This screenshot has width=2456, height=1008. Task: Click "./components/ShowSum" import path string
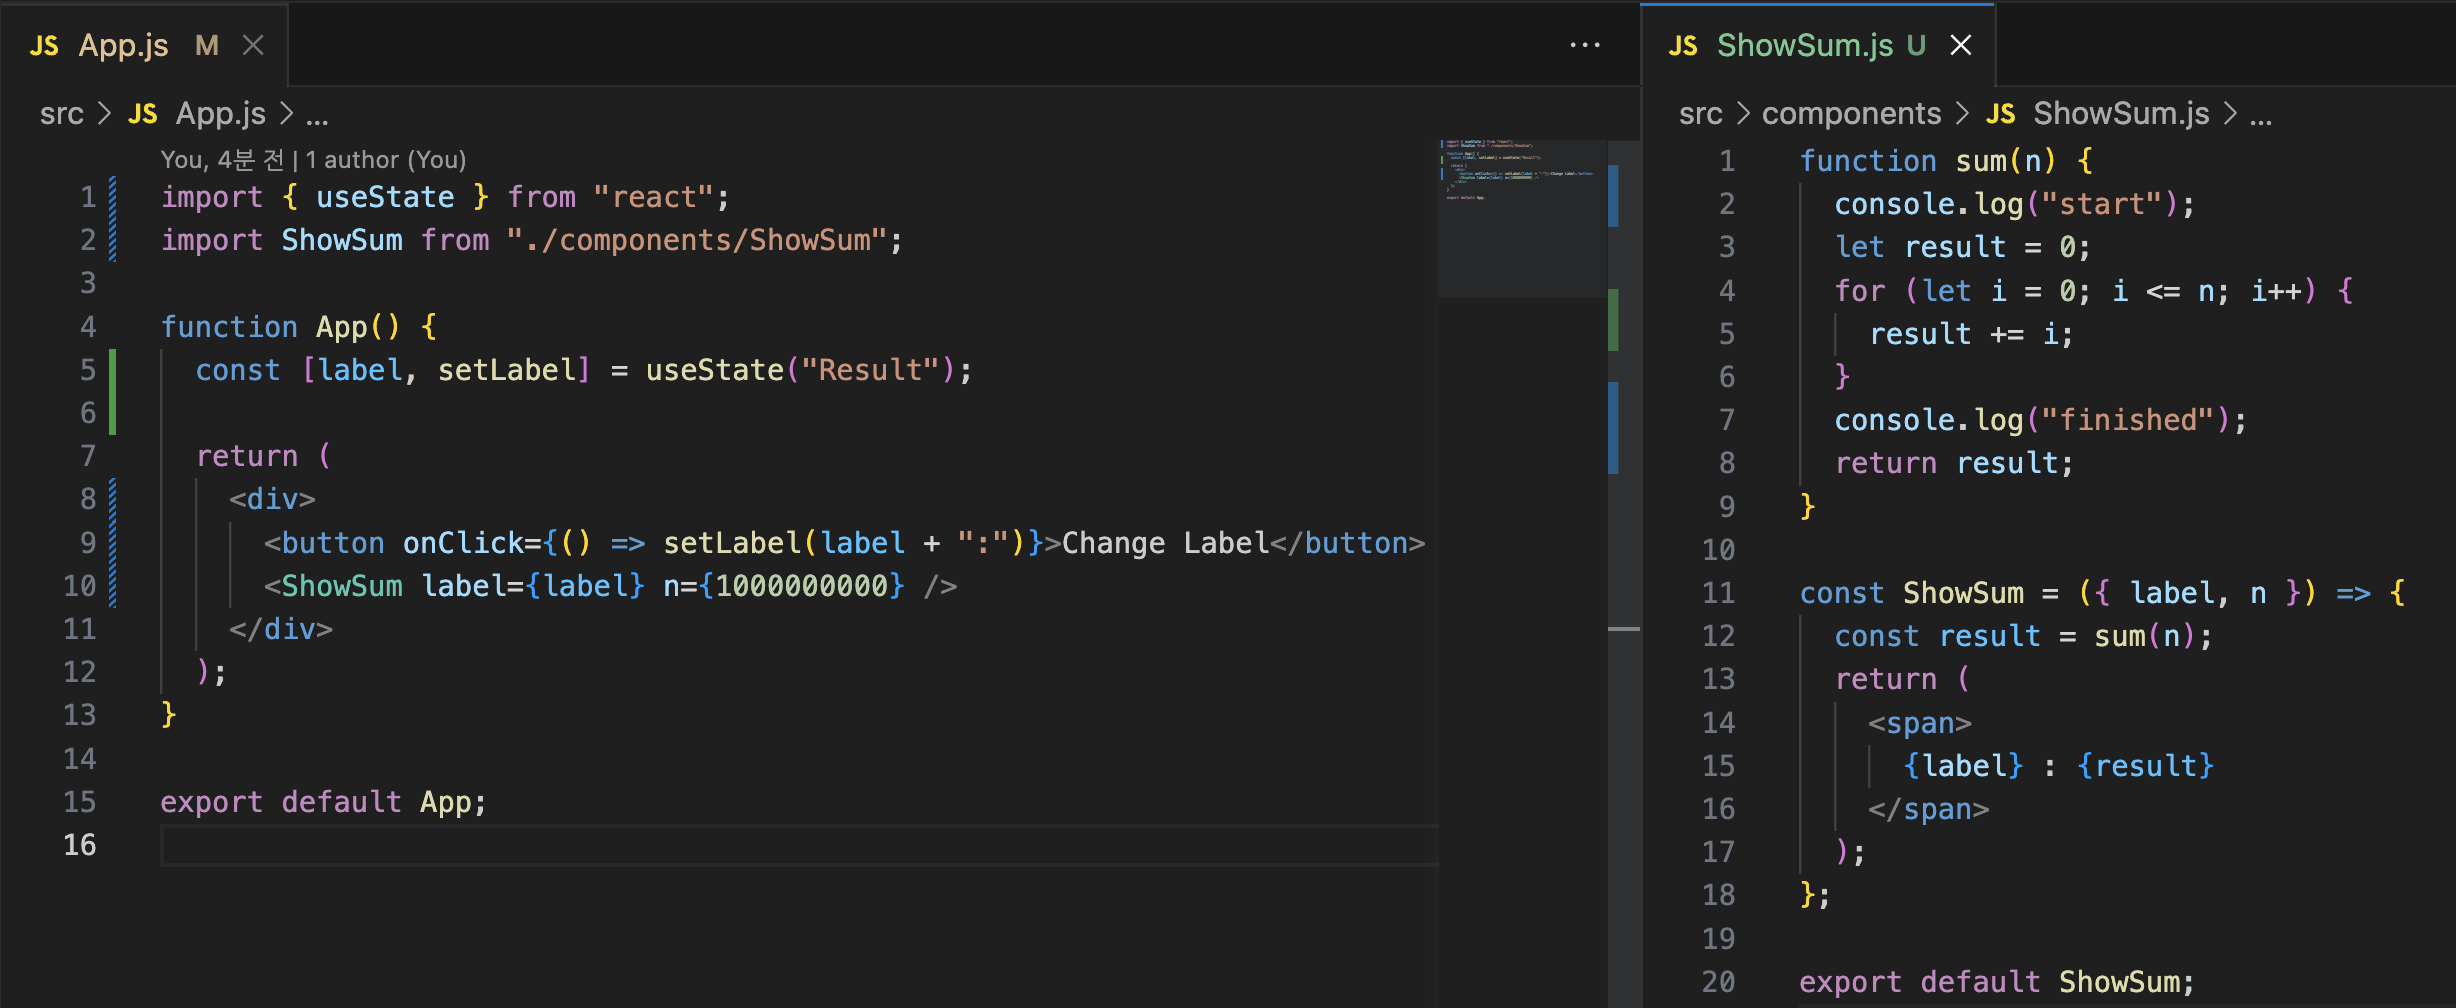pyautogui.click(x=697, y=240)
